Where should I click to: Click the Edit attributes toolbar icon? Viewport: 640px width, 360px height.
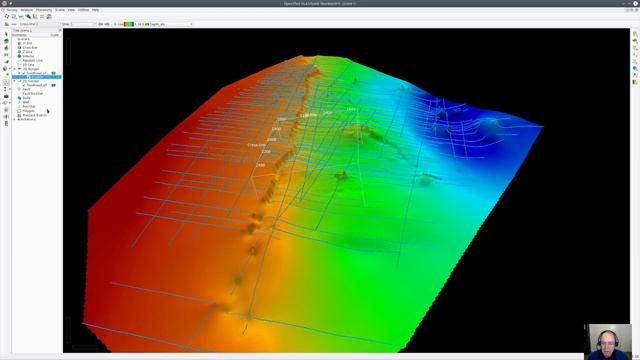click(14, 17)
